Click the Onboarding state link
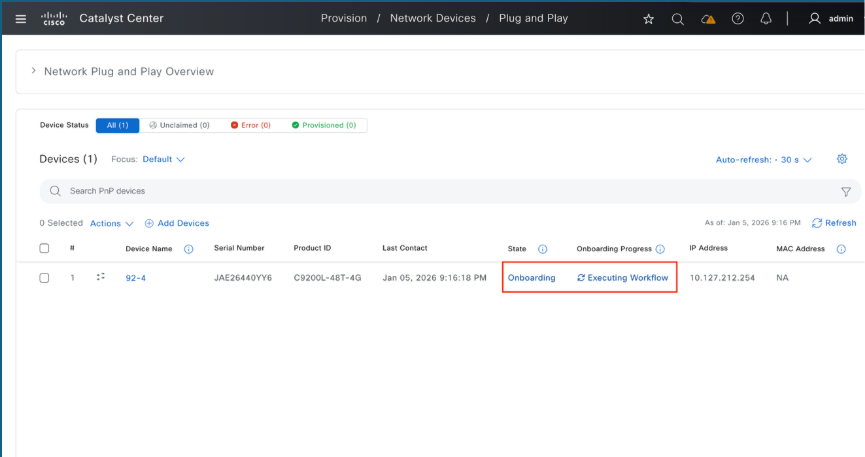Image resolution: width=865 pixels, height=457 pixels. click(531, 278)
